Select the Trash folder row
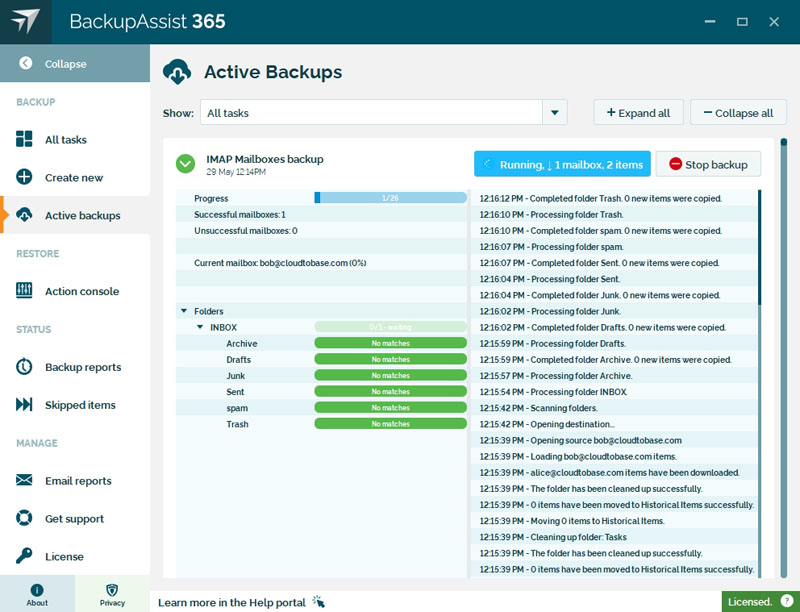Image resolution: width=800 pixels, height=612 pixels. [x=321, y=424]
